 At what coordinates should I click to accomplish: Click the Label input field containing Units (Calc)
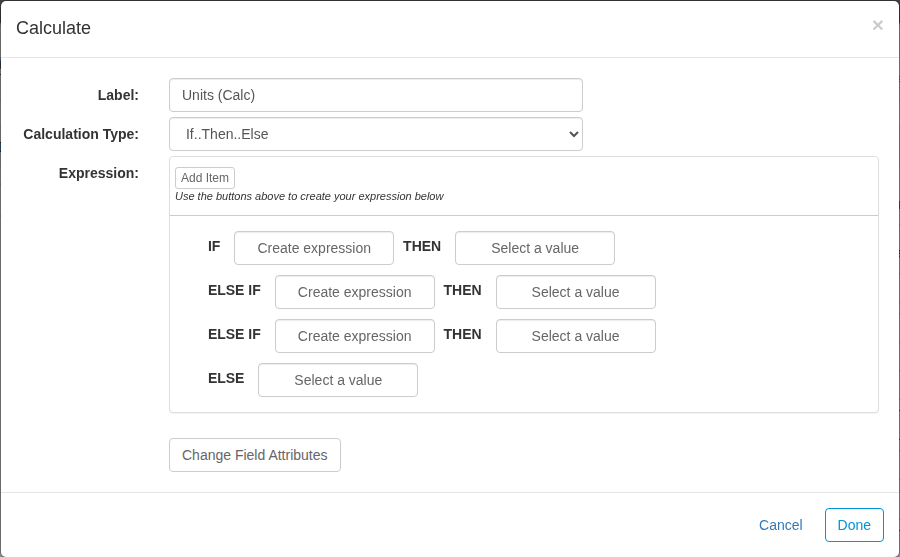point(376,95)
